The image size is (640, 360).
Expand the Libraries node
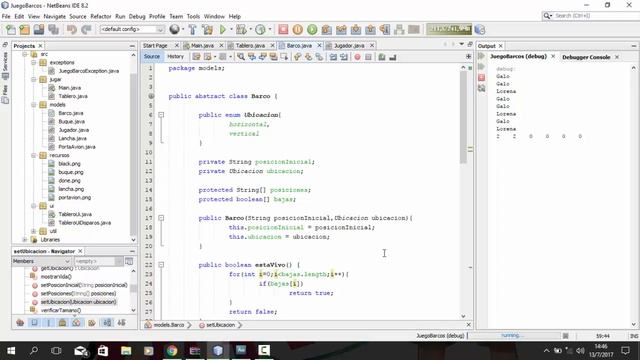pyautogui.click(x=25, y=240)
